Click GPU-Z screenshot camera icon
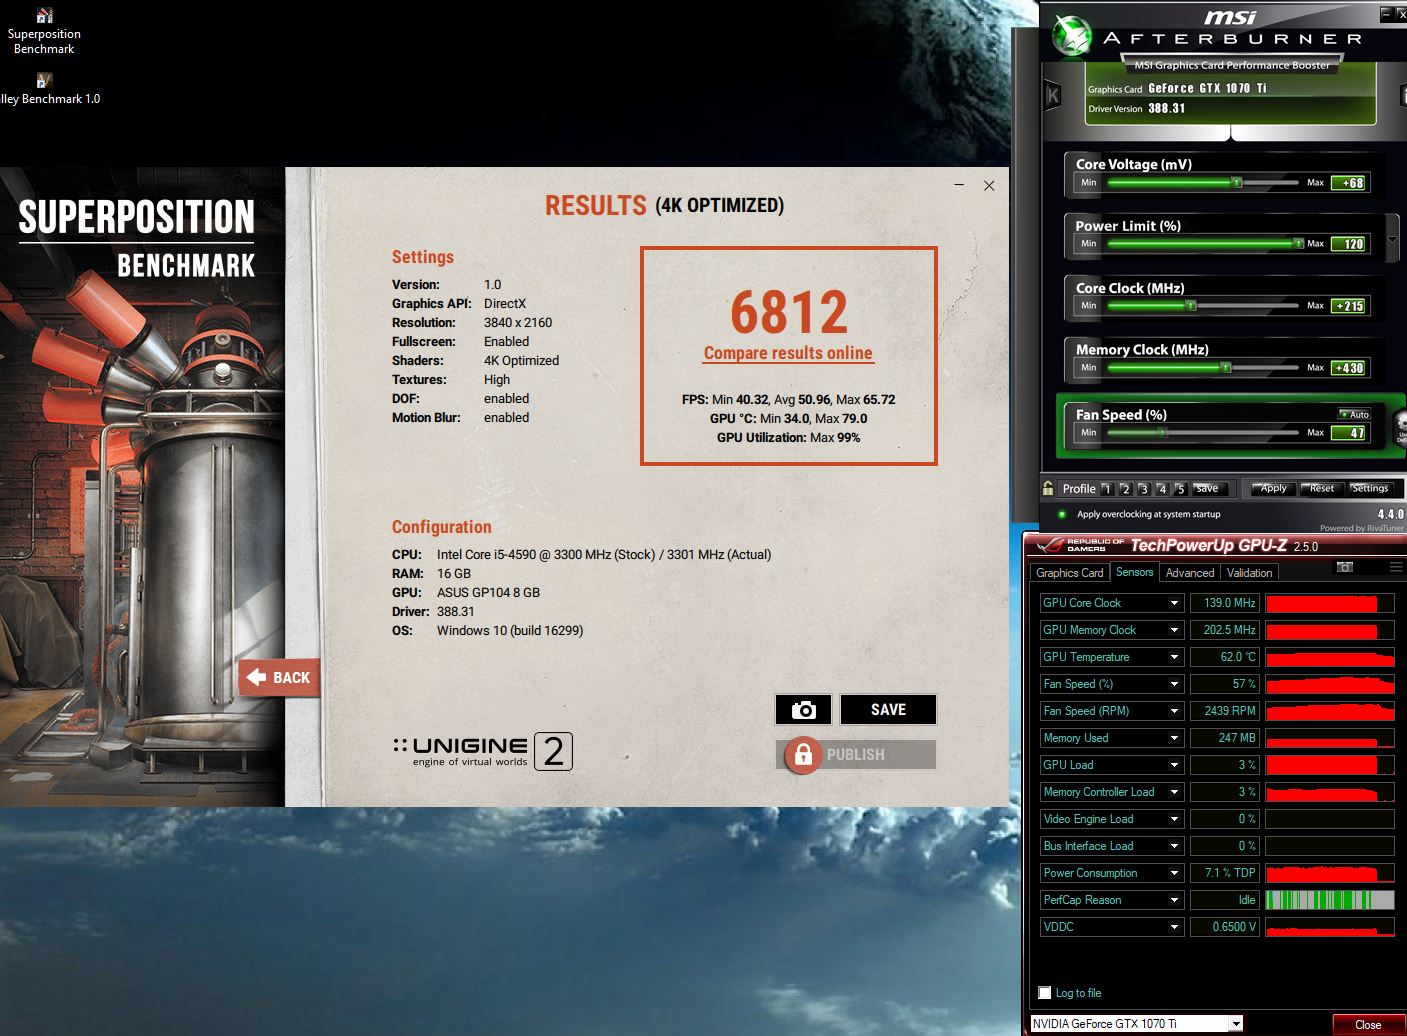The width and height of the screenshot is (1407, 1036). [x=1345, y=567]
